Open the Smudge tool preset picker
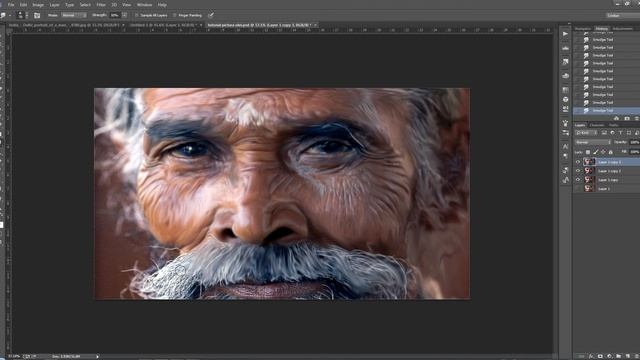This screenshot has width=640, height=360. tap(4, 16)
